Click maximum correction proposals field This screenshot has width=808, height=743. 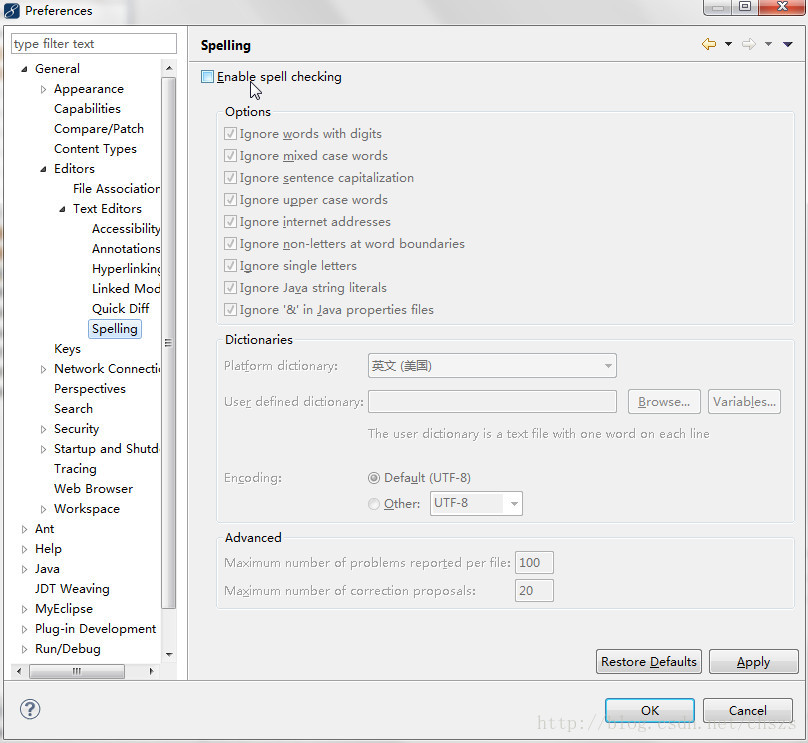click(534, 590)
